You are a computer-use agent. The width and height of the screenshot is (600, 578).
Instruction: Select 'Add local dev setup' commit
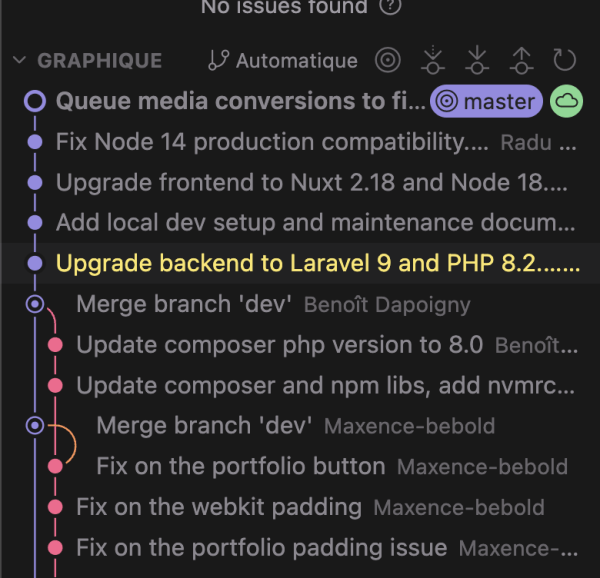coord(300,223)
